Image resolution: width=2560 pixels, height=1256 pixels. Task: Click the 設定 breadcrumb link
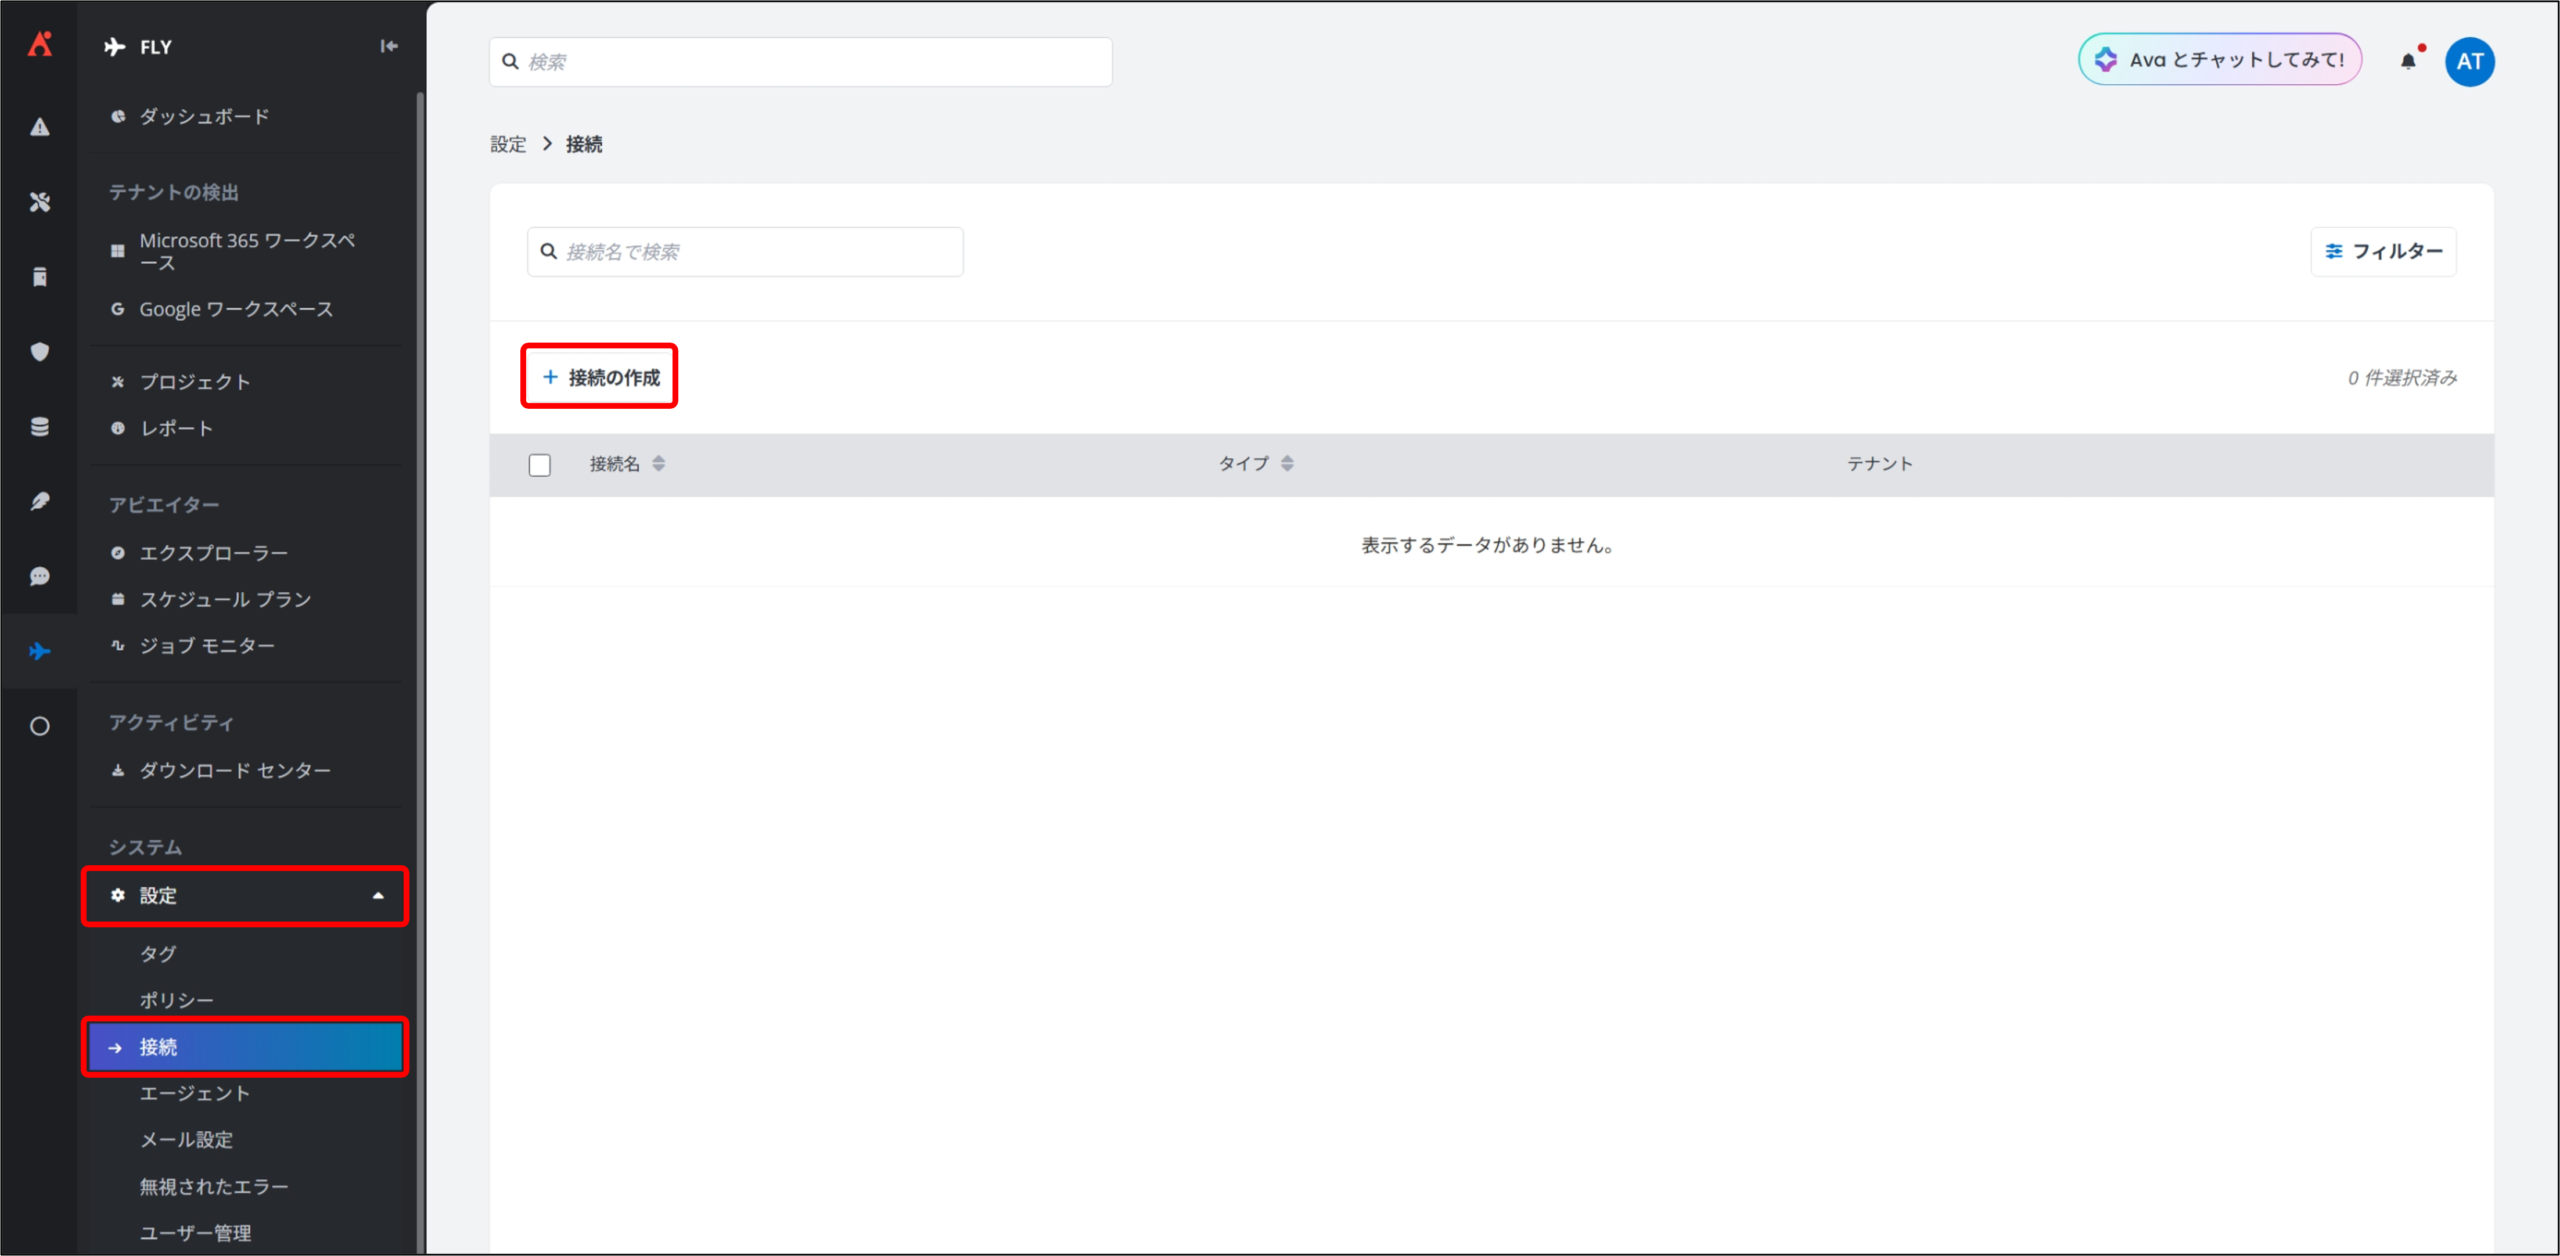tap(508, 145)
